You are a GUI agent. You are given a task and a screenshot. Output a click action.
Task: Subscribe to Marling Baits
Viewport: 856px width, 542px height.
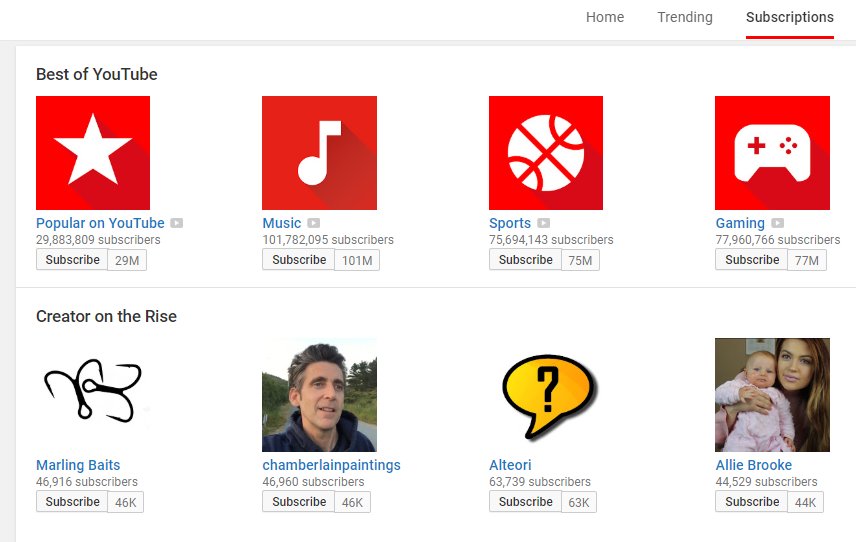coord(72,502)
